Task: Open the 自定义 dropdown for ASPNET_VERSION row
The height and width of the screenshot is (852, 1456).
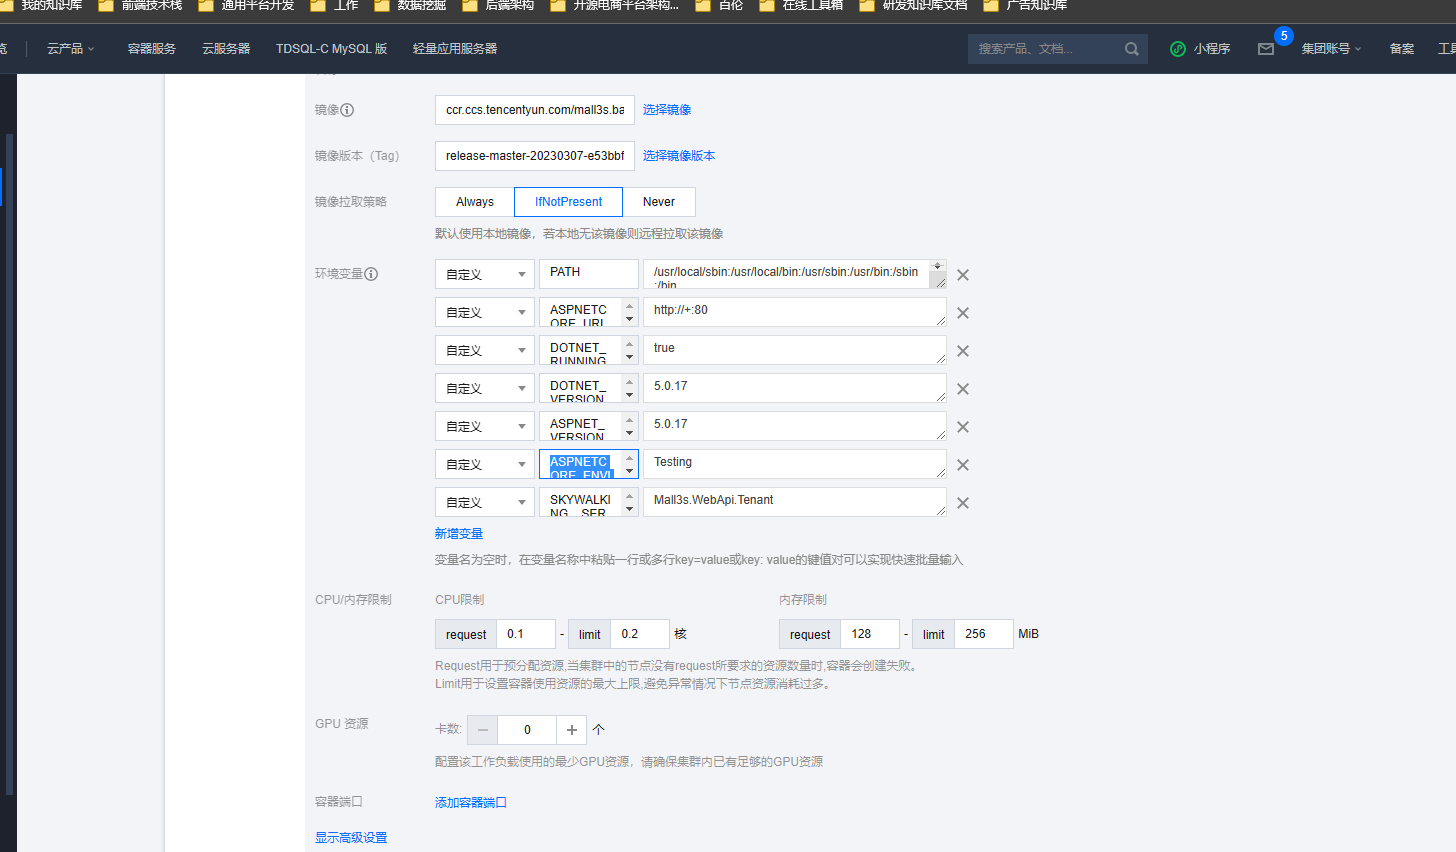Action: pos(485,426)
